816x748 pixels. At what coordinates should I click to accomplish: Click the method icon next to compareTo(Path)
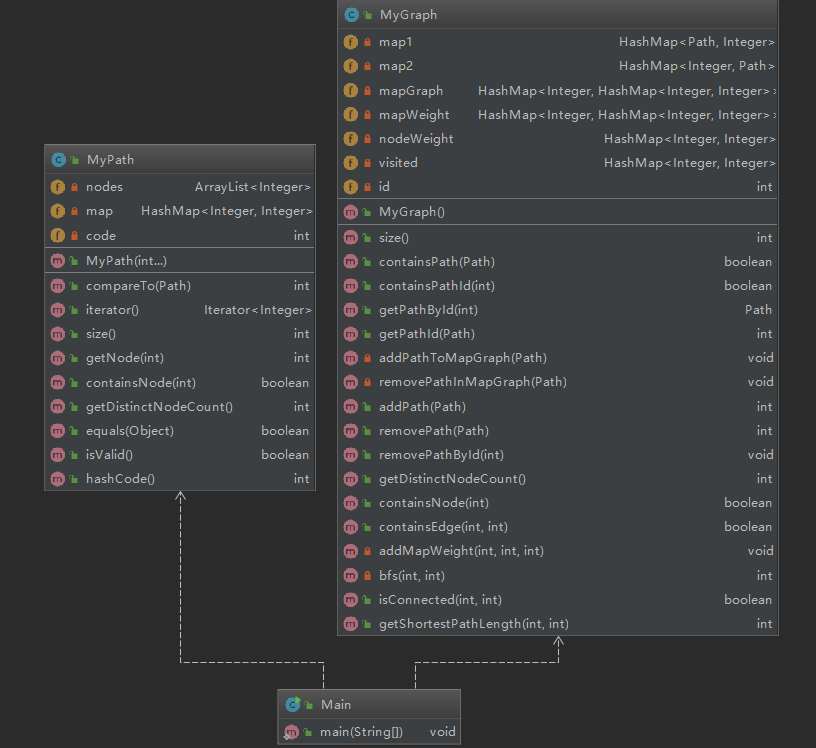coord(58,286)
